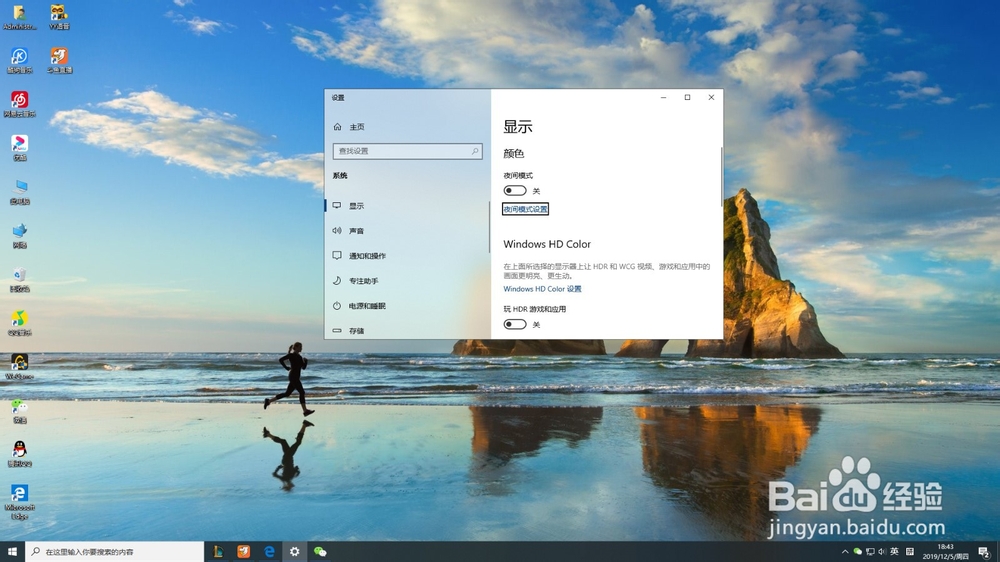Select 专注助手 in the sidebar

pyautogui.click(x=407, y=281)
